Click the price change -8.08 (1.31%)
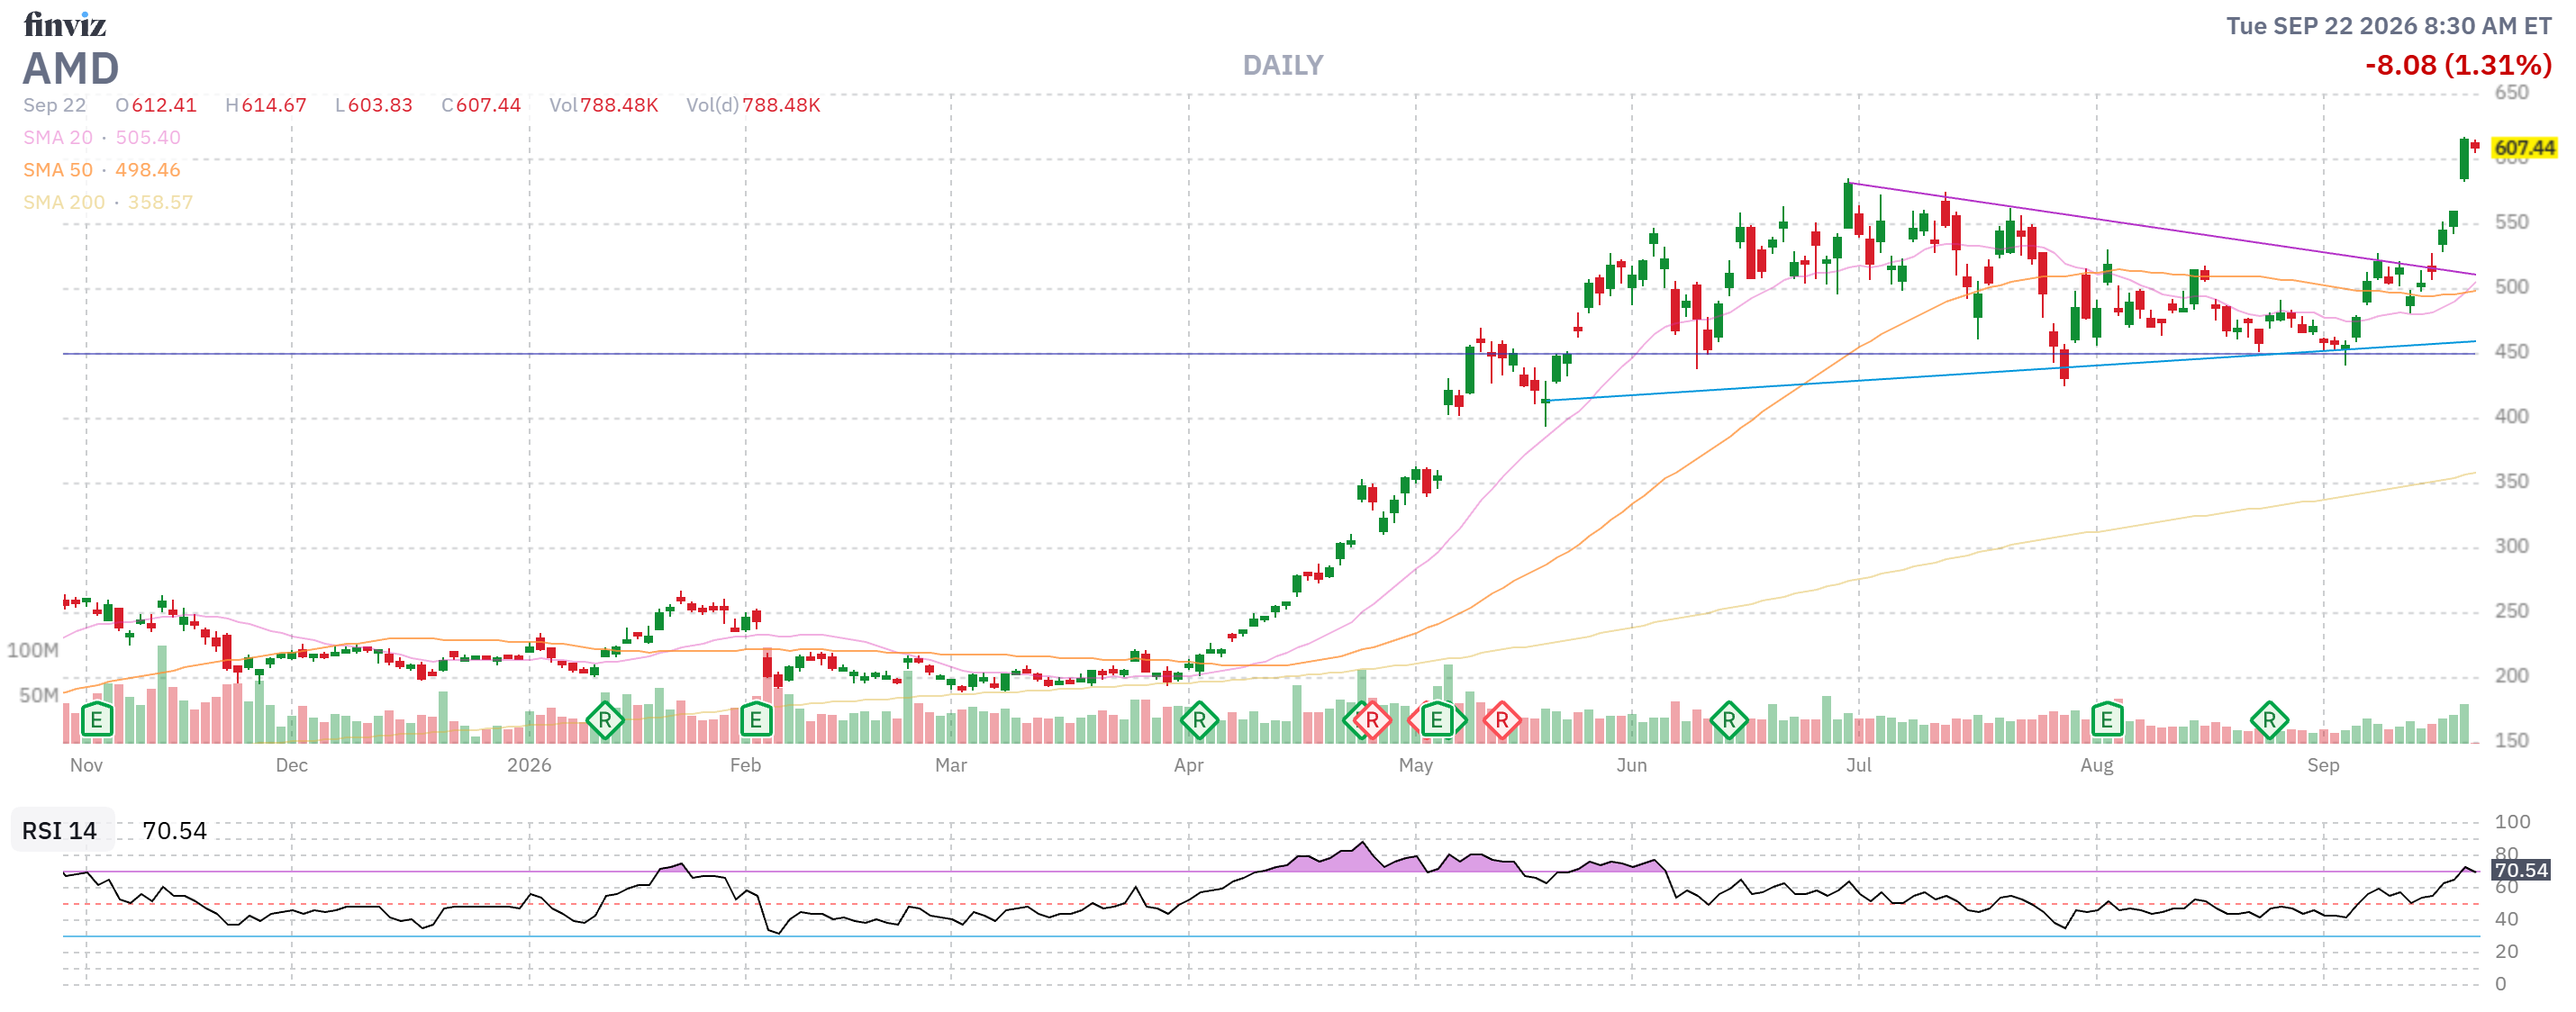The width and height of the screenshot is (2576, 1012). [x=2458, y=66]
